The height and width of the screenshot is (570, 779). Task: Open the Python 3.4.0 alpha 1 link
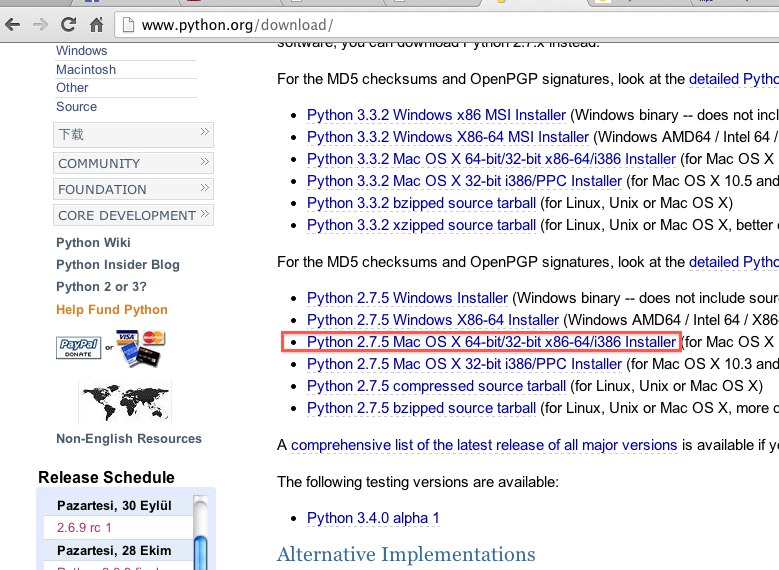[373, 518]
